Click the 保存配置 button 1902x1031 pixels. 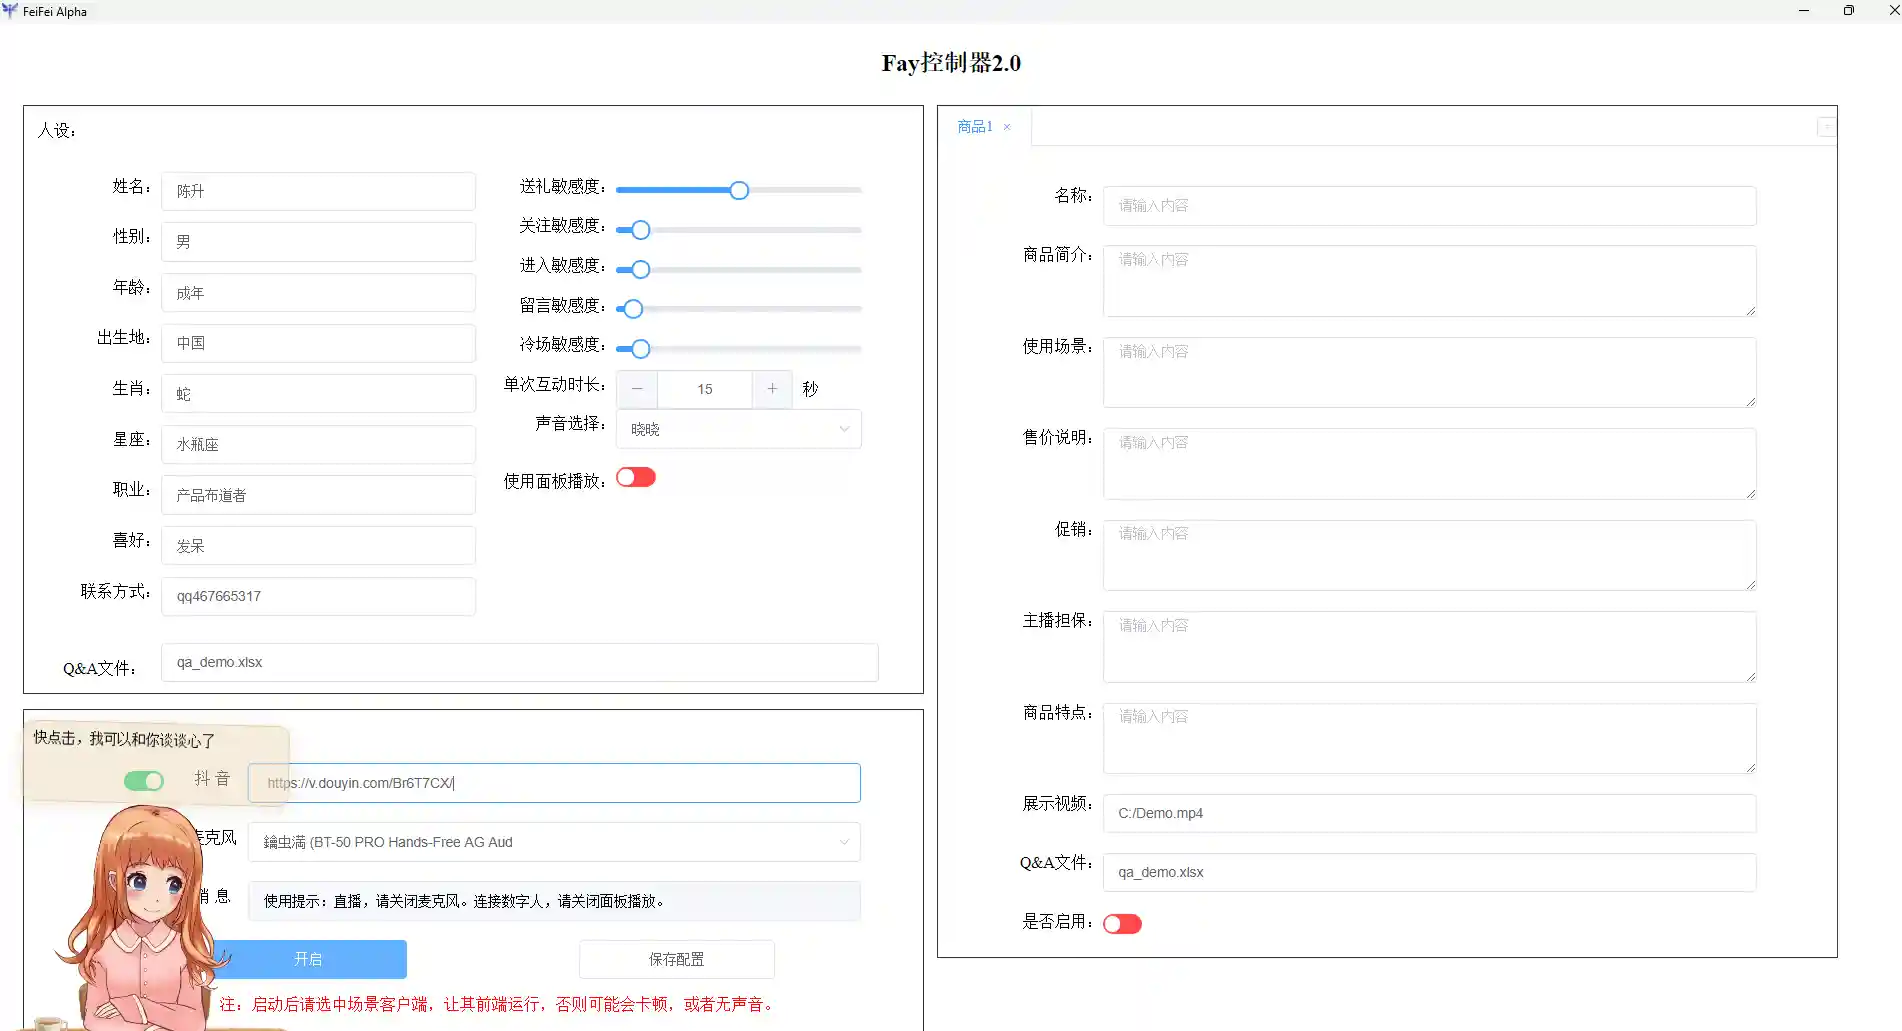coord(676,959)
